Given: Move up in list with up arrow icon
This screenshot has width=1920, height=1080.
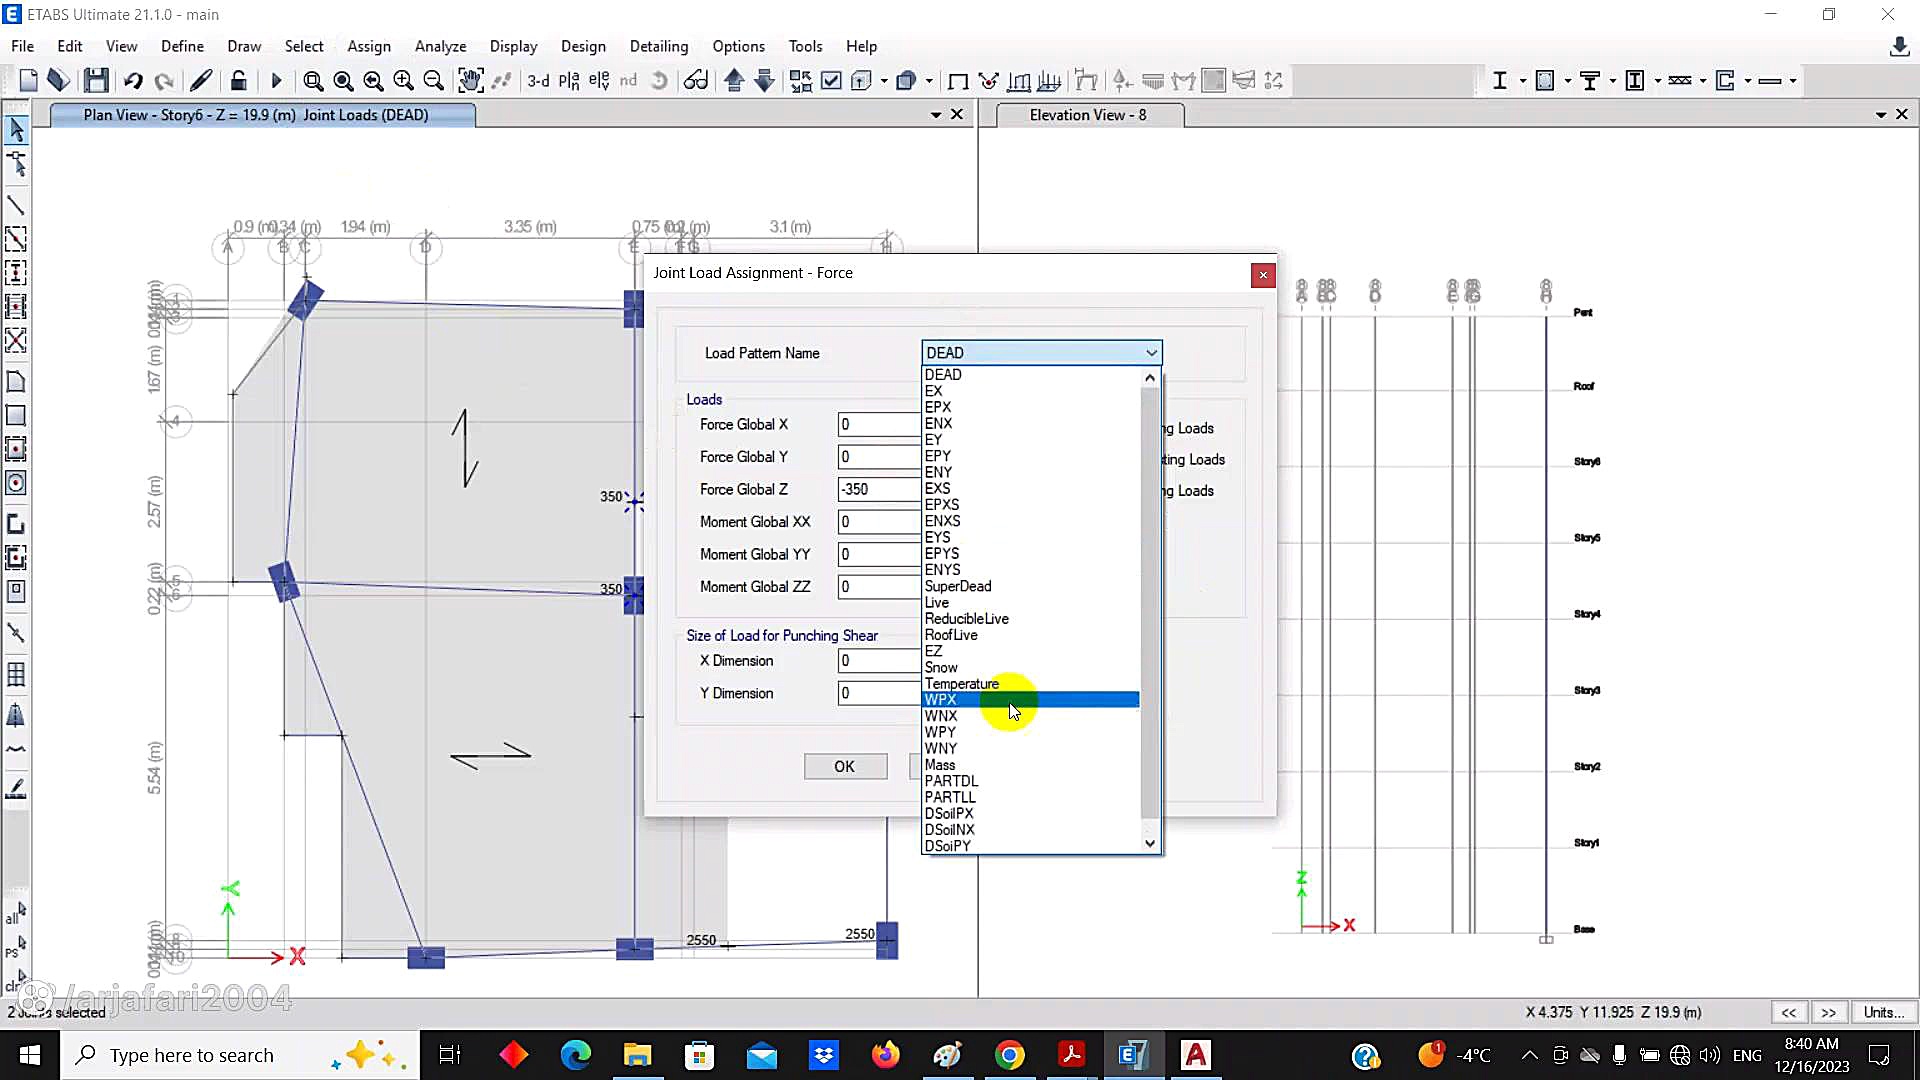Looking at the screenshot, I should (x=734, y=81).
